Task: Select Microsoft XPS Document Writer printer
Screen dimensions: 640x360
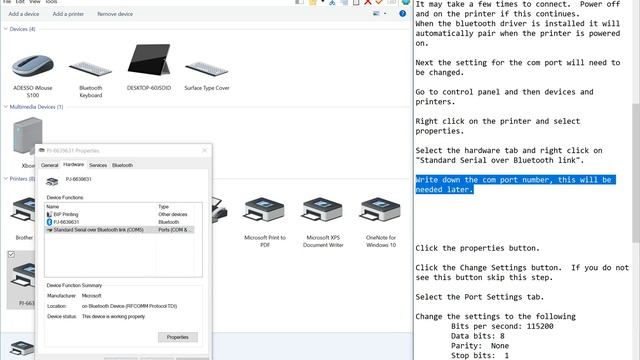Action: (x=322, y=209)
